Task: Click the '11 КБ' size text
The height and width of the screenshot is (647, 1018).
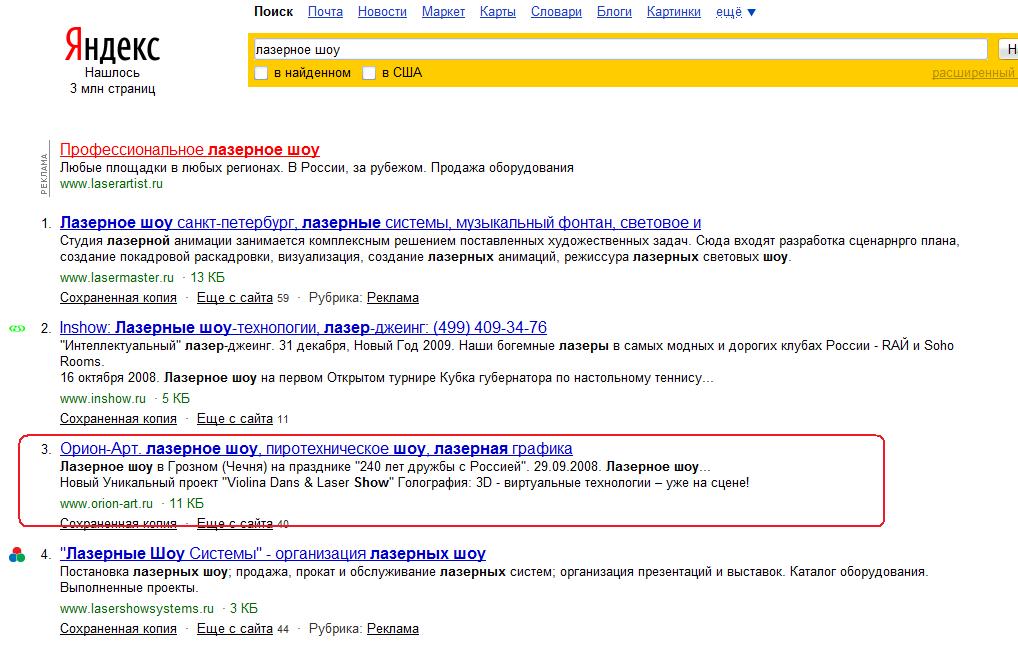Action: pos(186,504)
